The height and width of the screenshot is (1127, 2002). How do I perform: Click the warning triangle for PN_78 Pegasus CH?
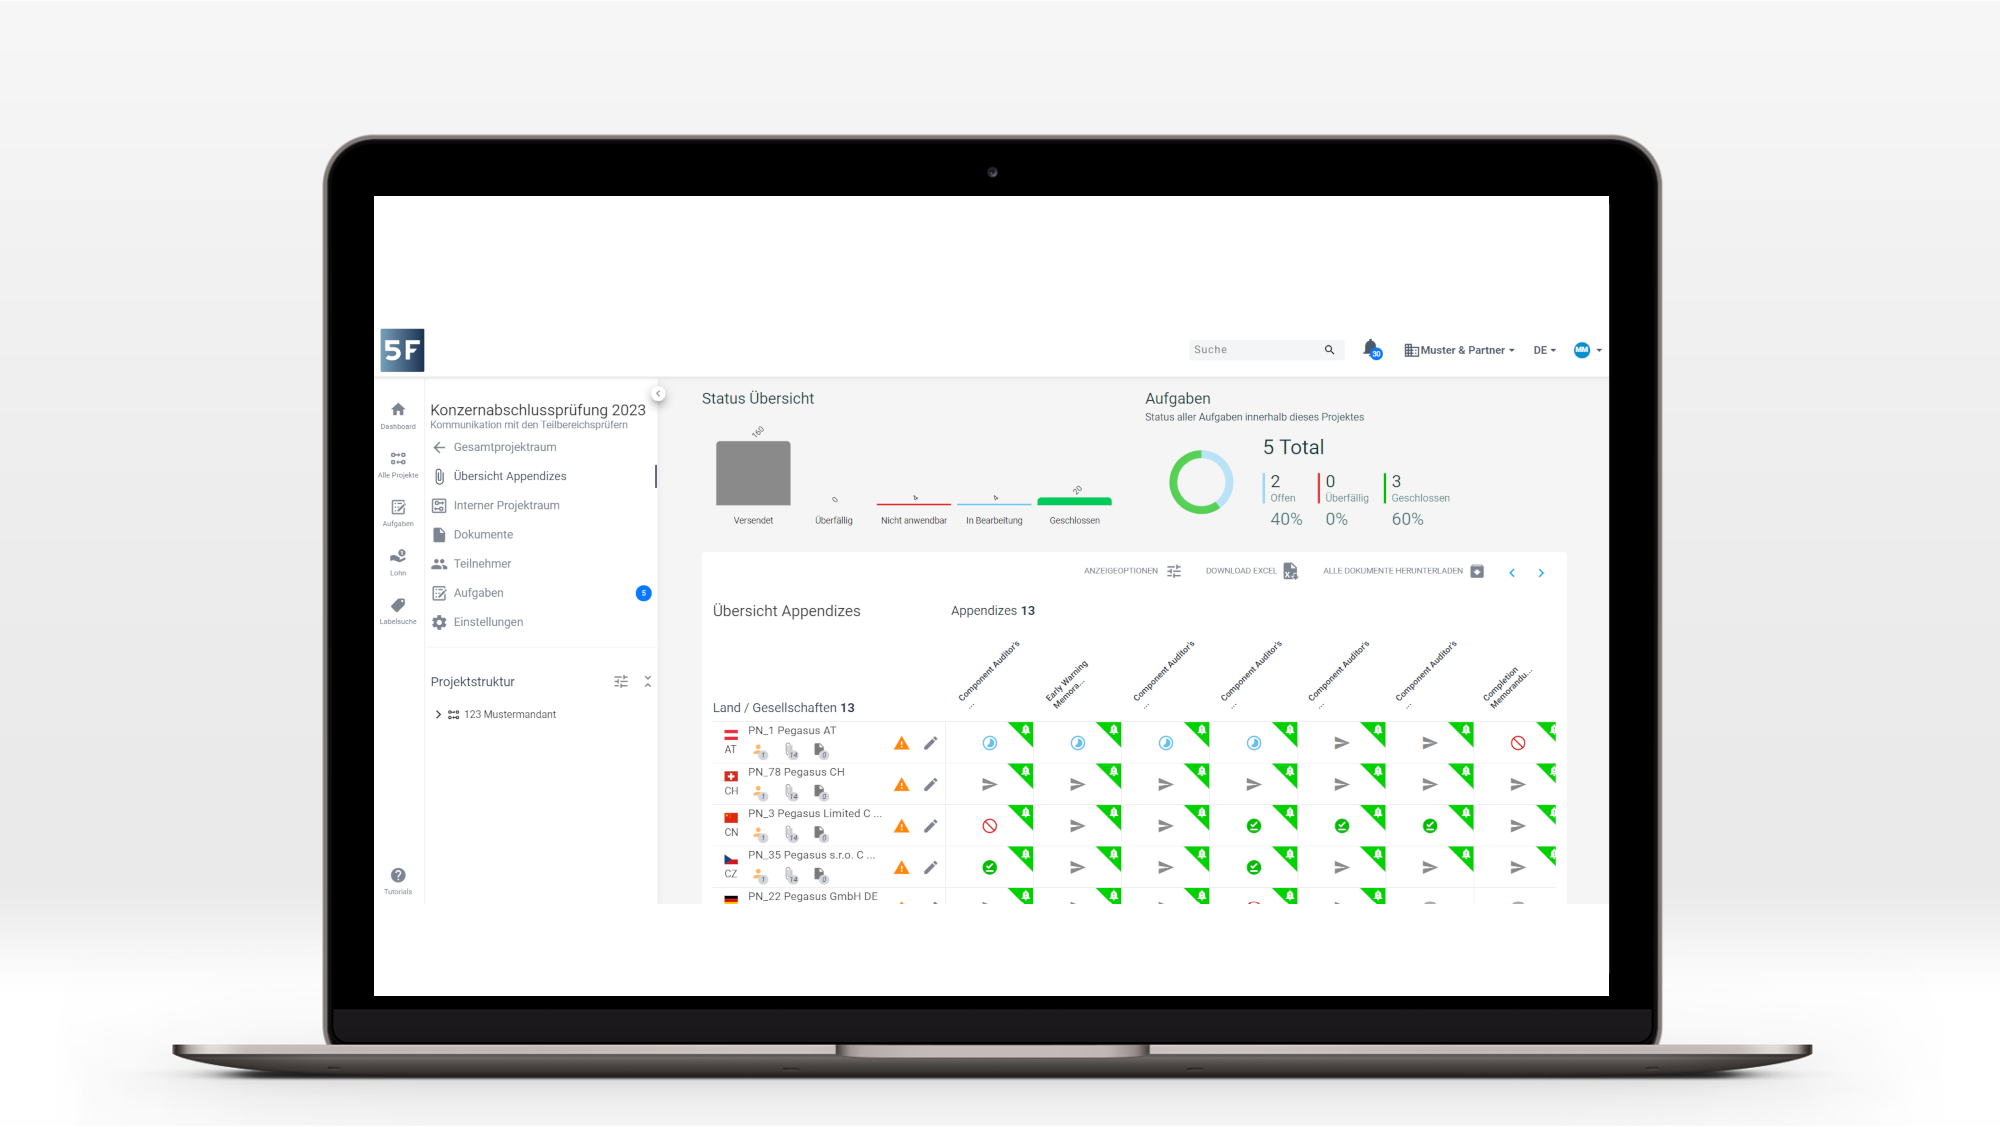901,785
